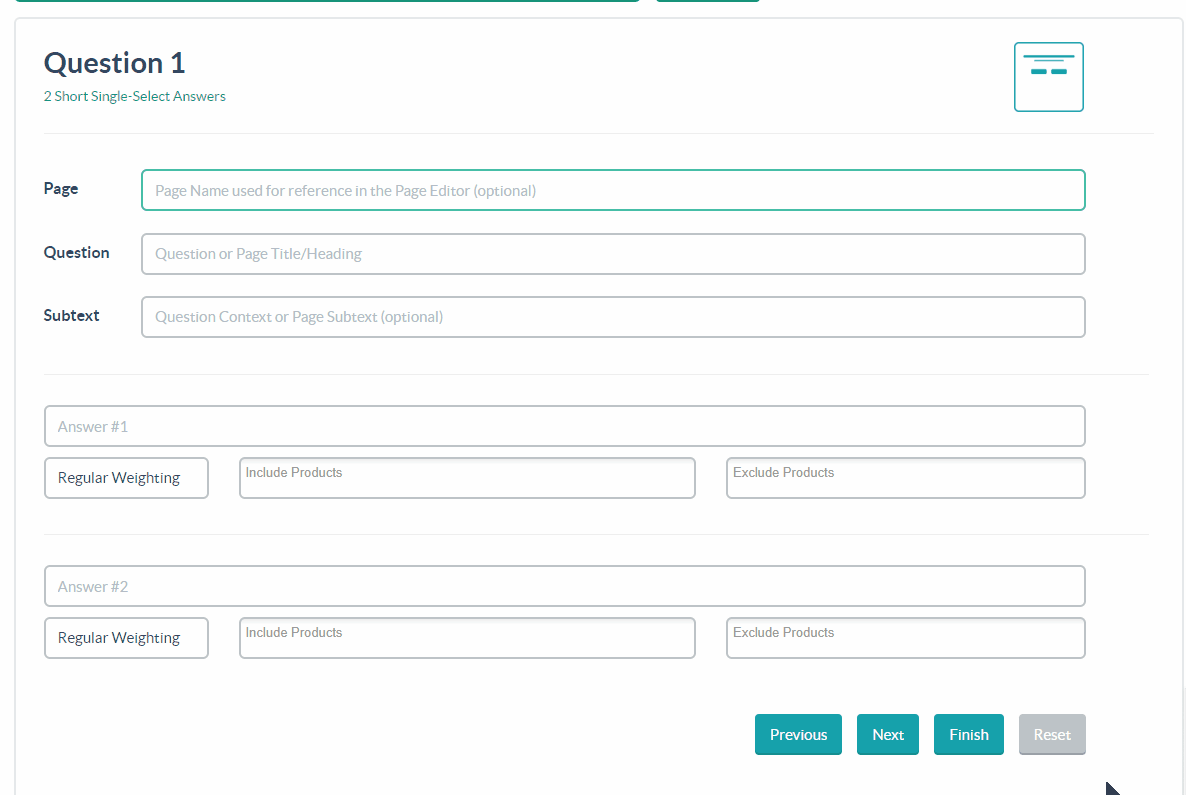Focus the Question or Page Title field
Screen dimensions: 1186x795
[x=613, y=254]
